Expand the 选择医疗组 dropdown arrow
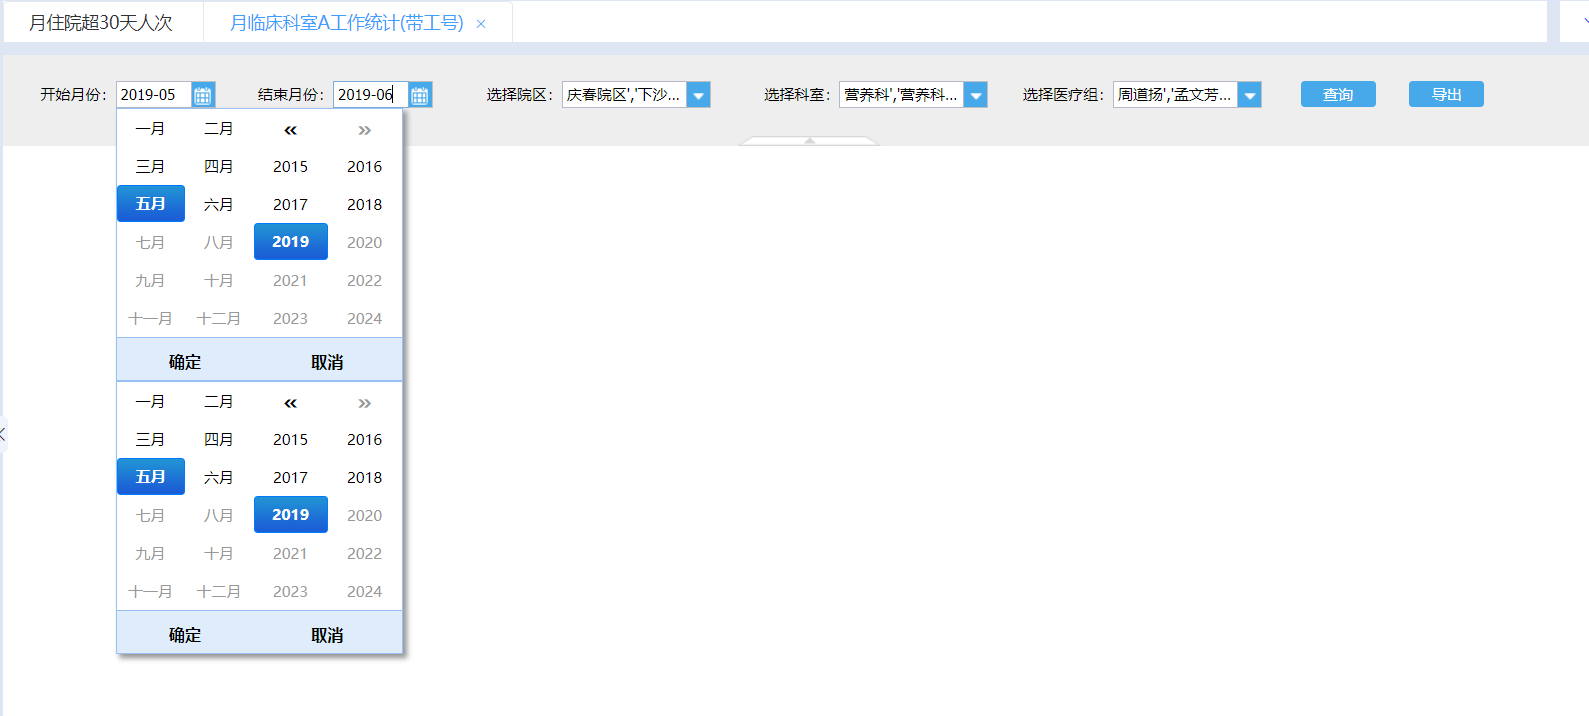The height and width of the screenshot is (716, 1589). tap(1250, 95)
